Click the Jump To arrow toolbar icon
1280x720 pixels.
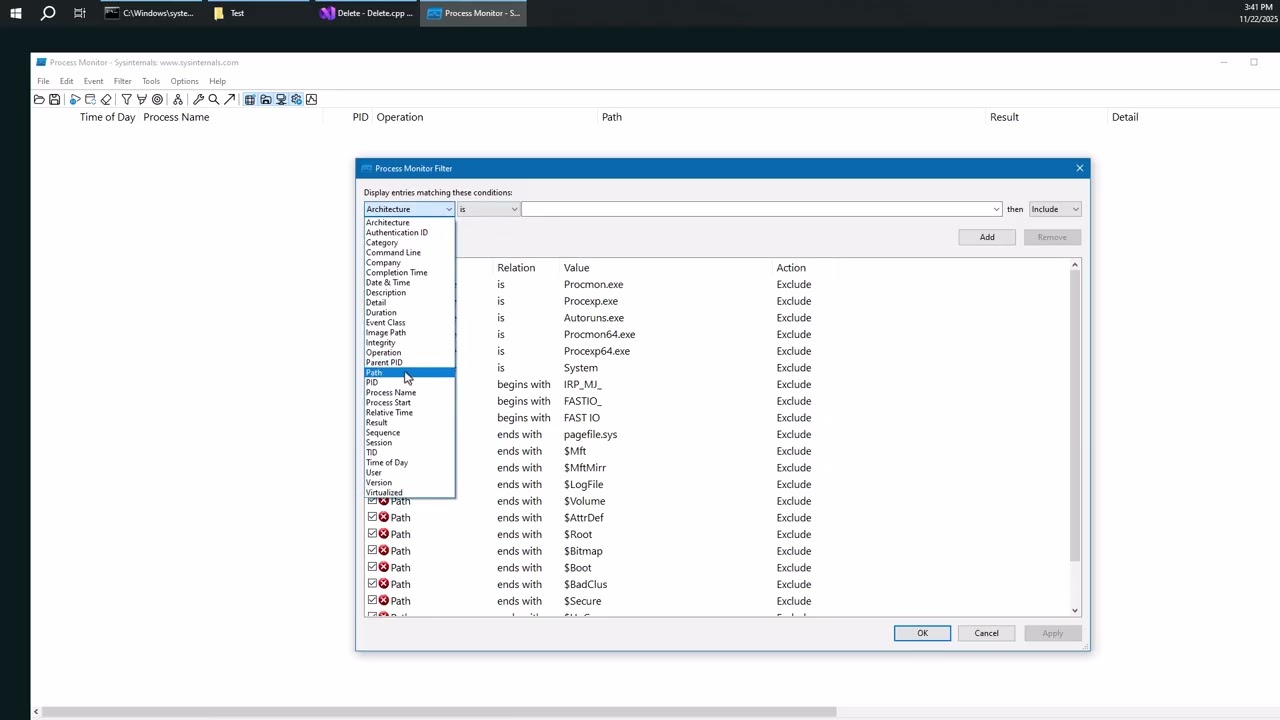(x=229, y=99)
